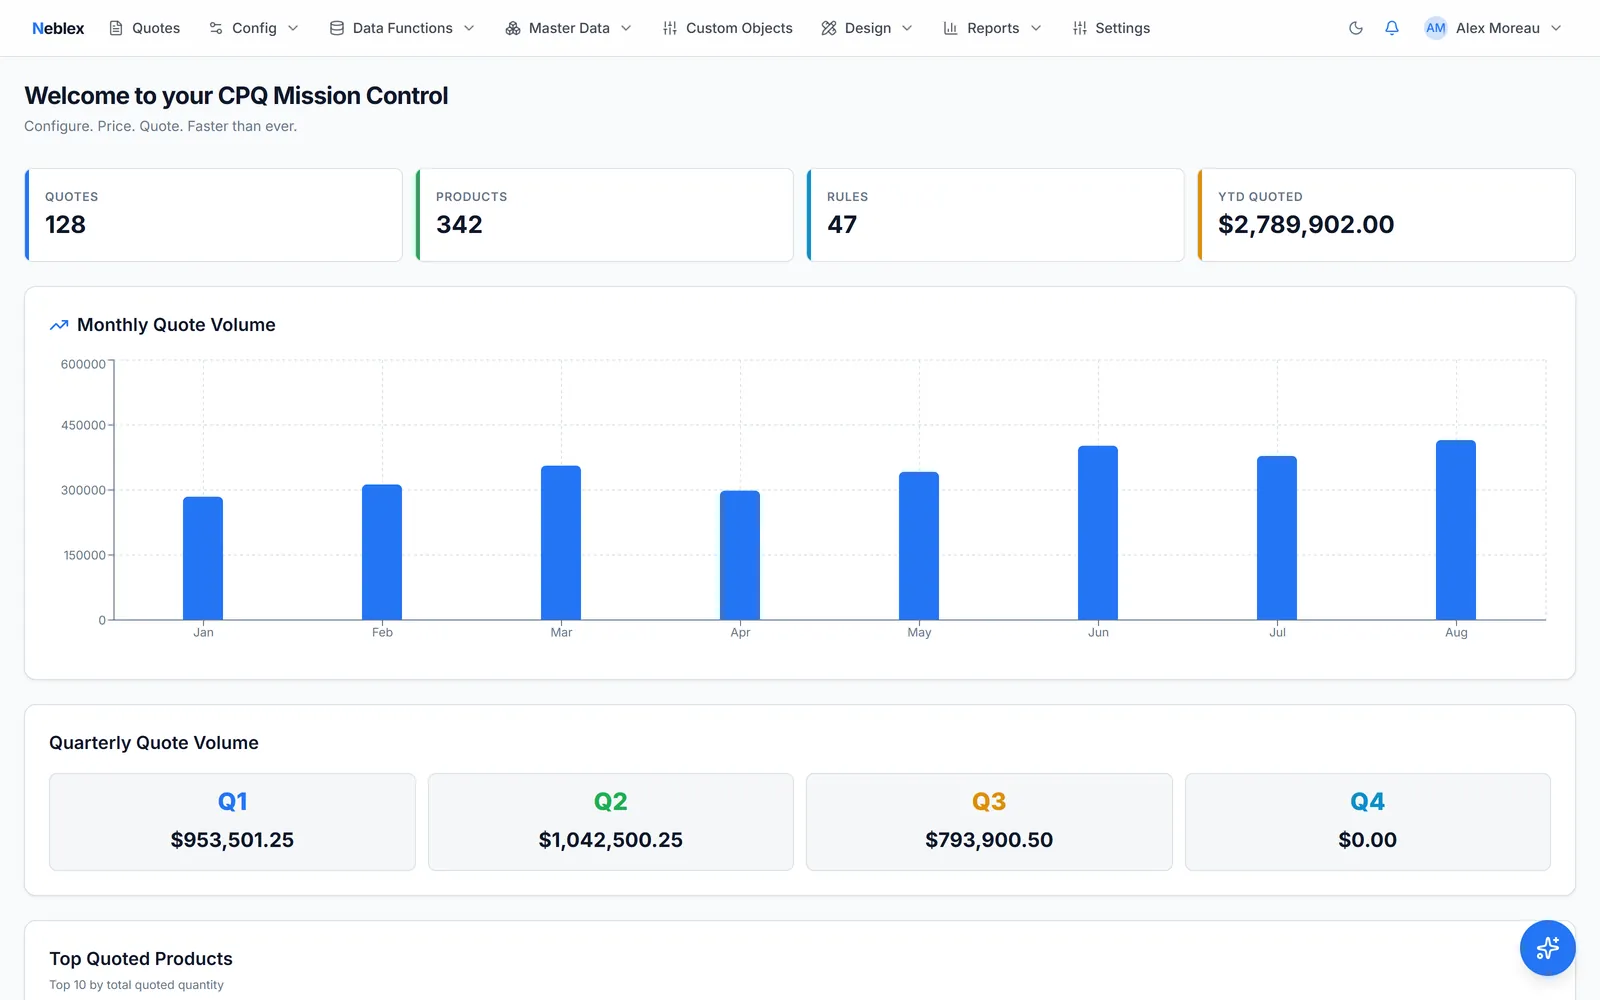Click the Mar bar in chart
Screen dimensions: 1600x1000
coord(561,543)
